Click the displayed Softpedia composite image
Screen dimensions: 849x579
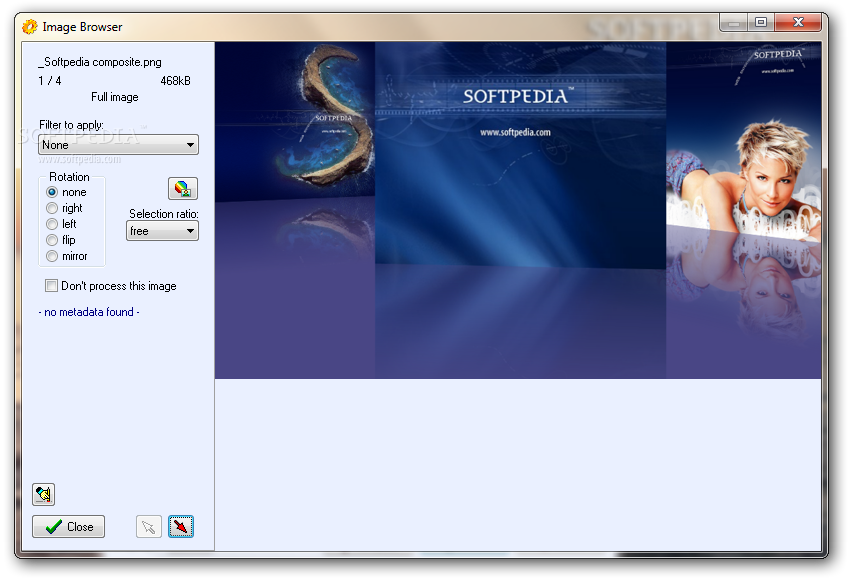click(518, 210)
